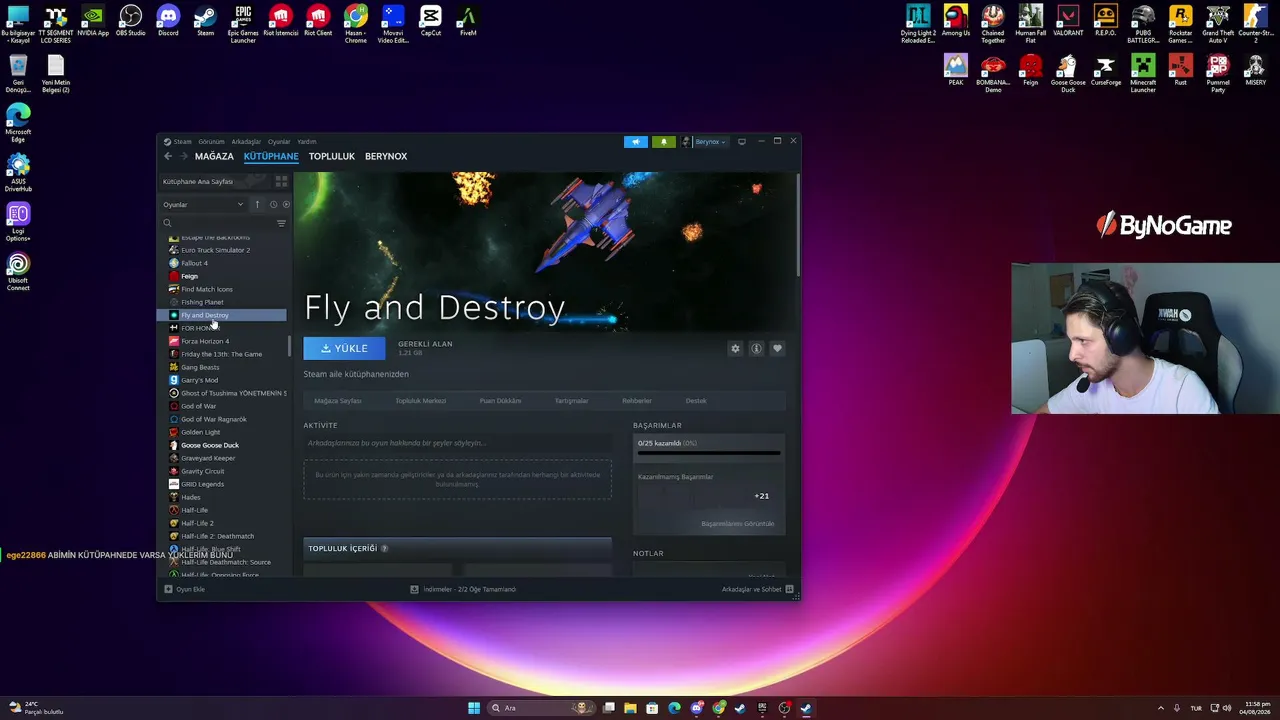Open NVIDIA App desktop shortcut

(x=93, y=20)
